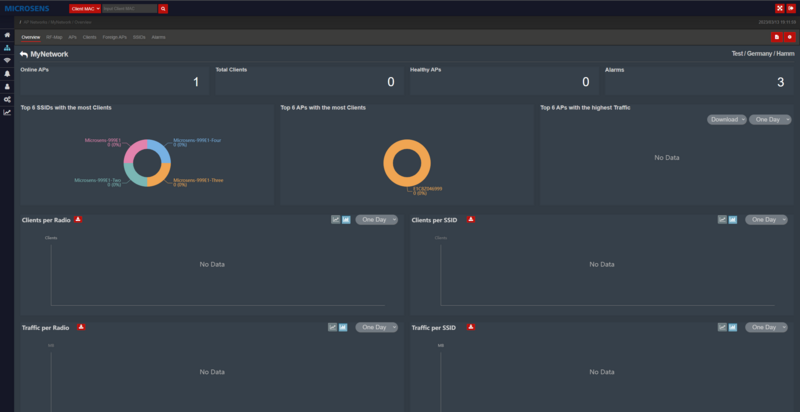Switch Clients per SSID to area chart
The image size is (800, 412).
click(x=734, y=219)
